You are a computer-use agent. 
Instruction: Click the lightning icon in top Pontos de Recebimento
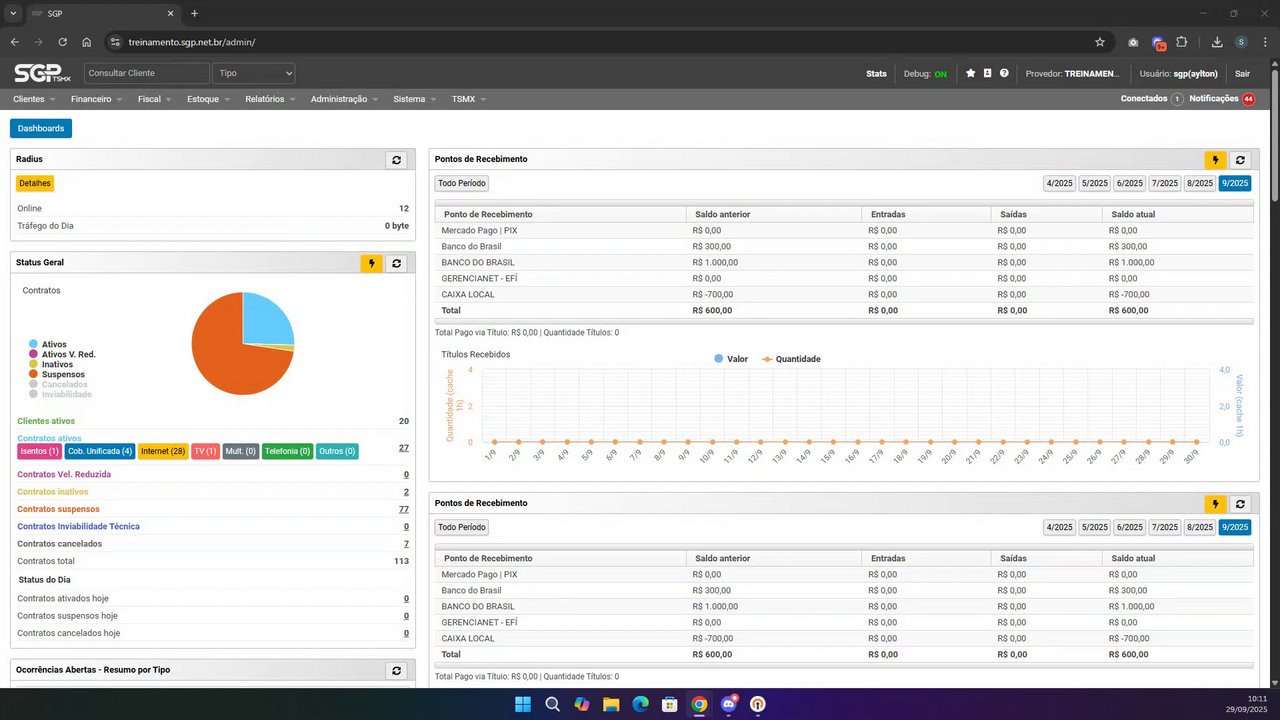click(x=1215, y=160)
